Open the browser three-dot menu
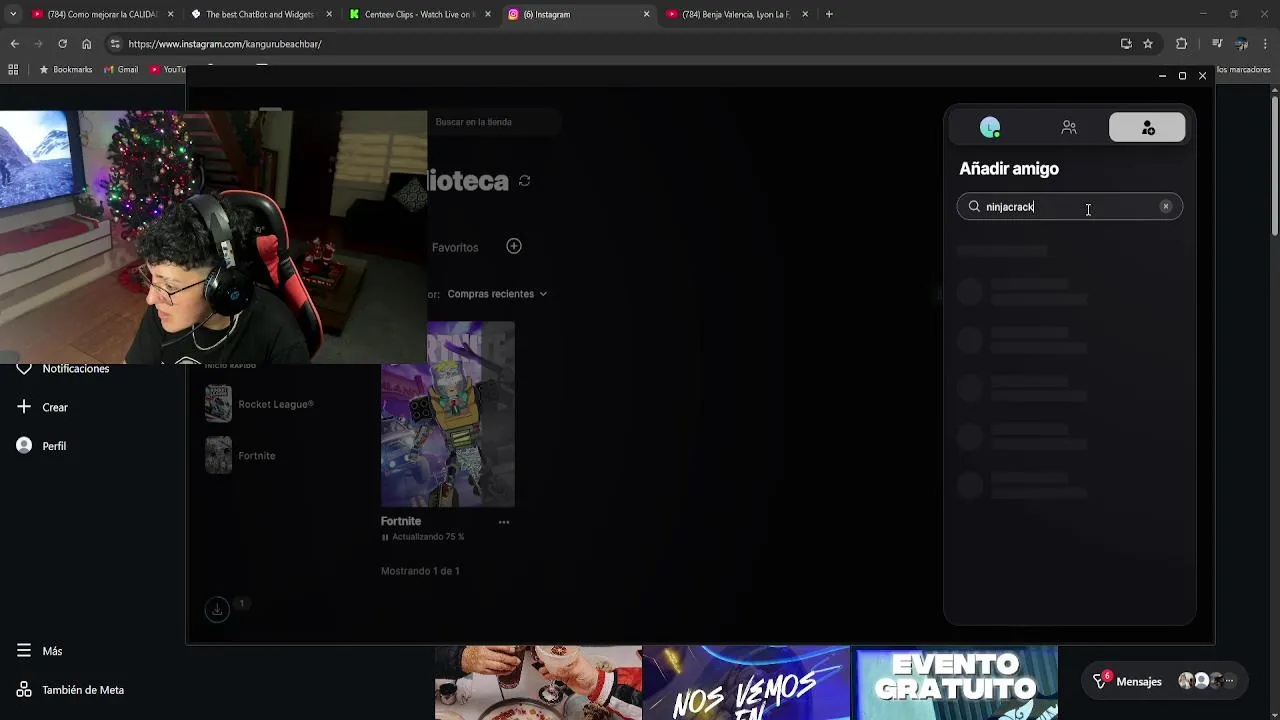1280x720 pixels. pyautogui.click(x=1267, y=44)
